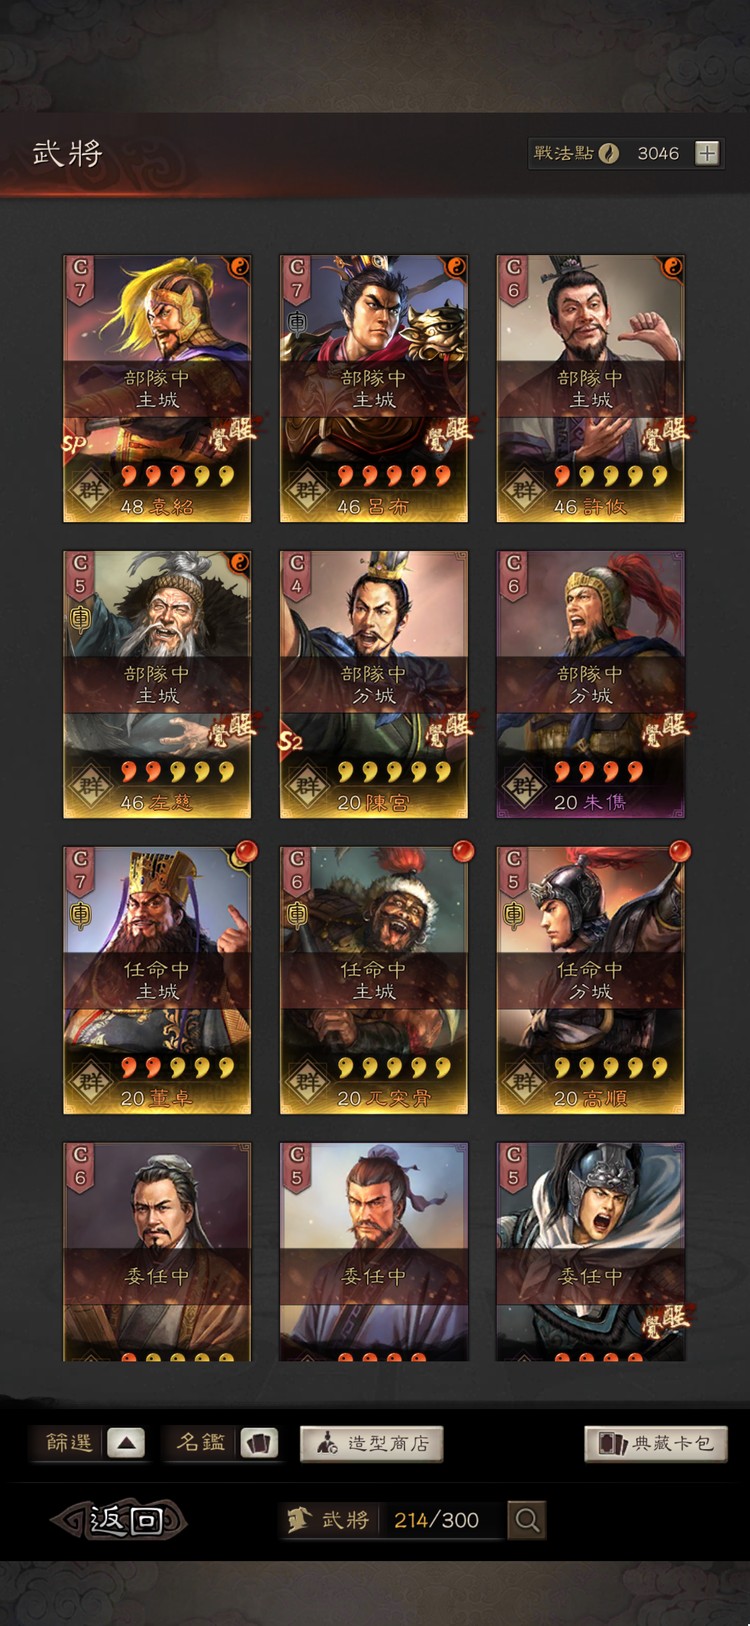Tap the 戰法點 feather currency icon
The height and width of the screenshot is (1626, 750).
609,153
